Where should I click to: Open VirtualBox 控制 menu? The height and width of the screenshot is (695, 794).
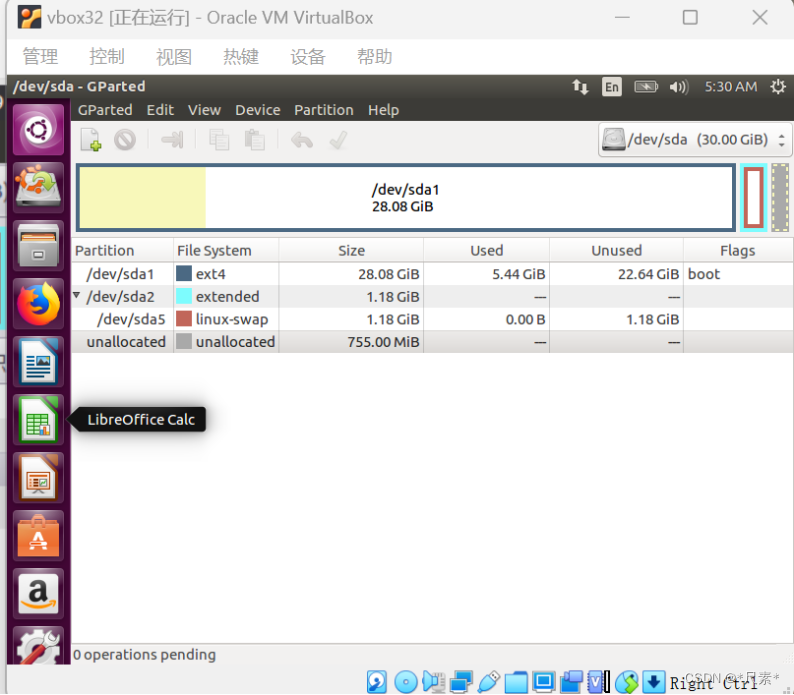[107, 56]
